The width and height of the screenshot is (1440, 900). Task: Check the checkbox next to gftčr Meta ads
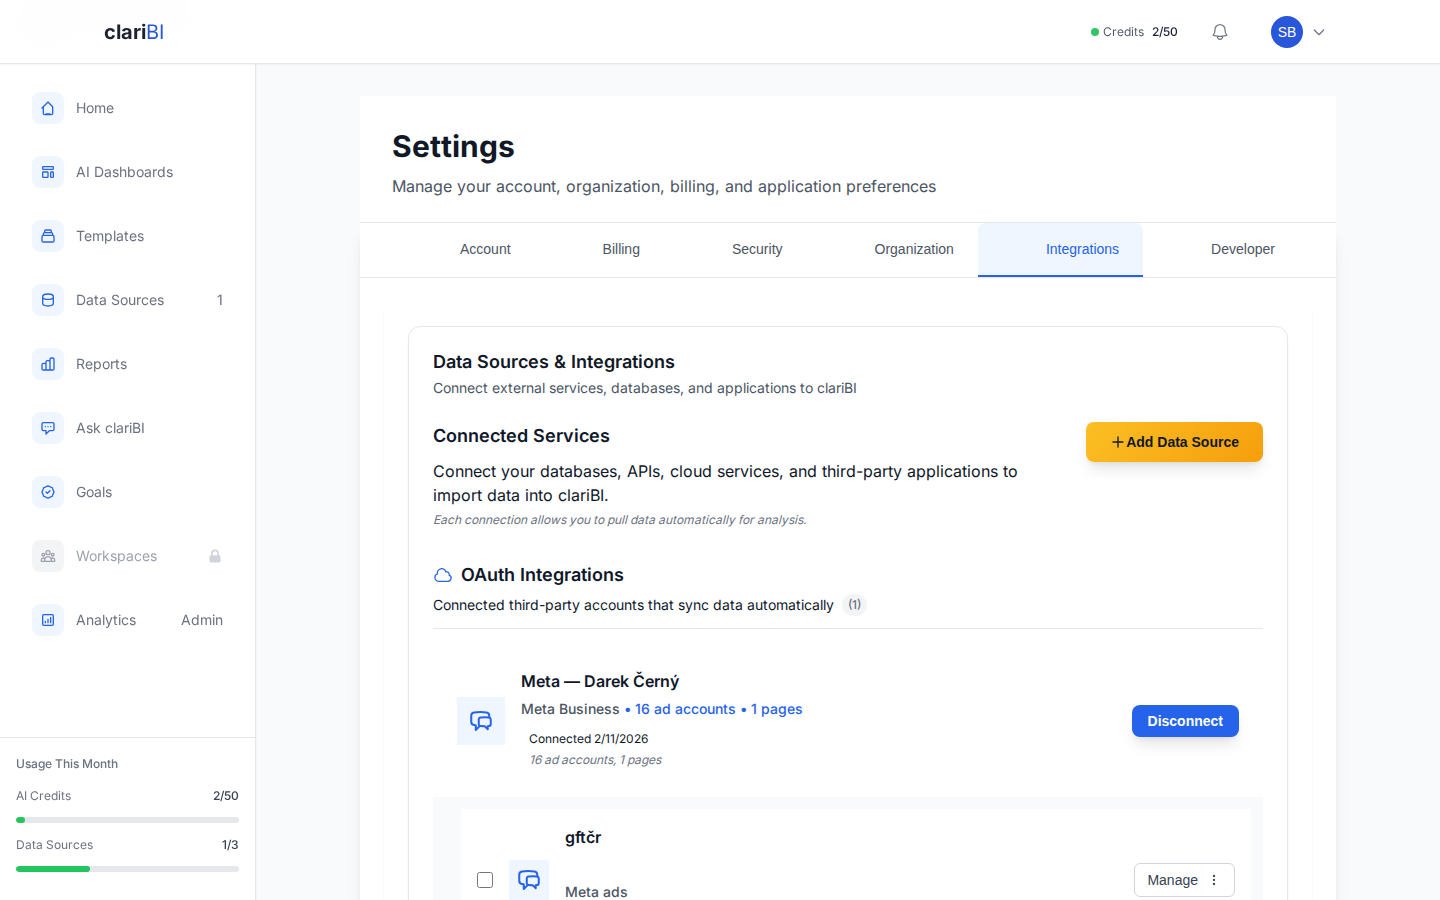tap(485, 880)
